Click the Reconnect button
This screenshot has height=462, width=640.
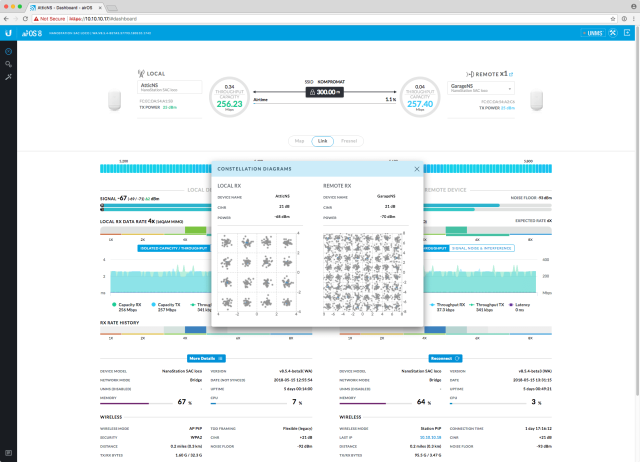point(442,357)
